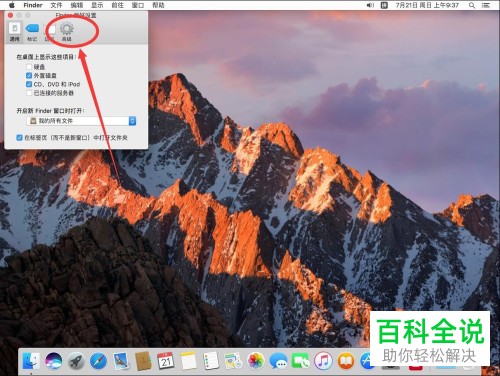Open the 前往 (Go) menu
The image size is (500, 376).
117,5
